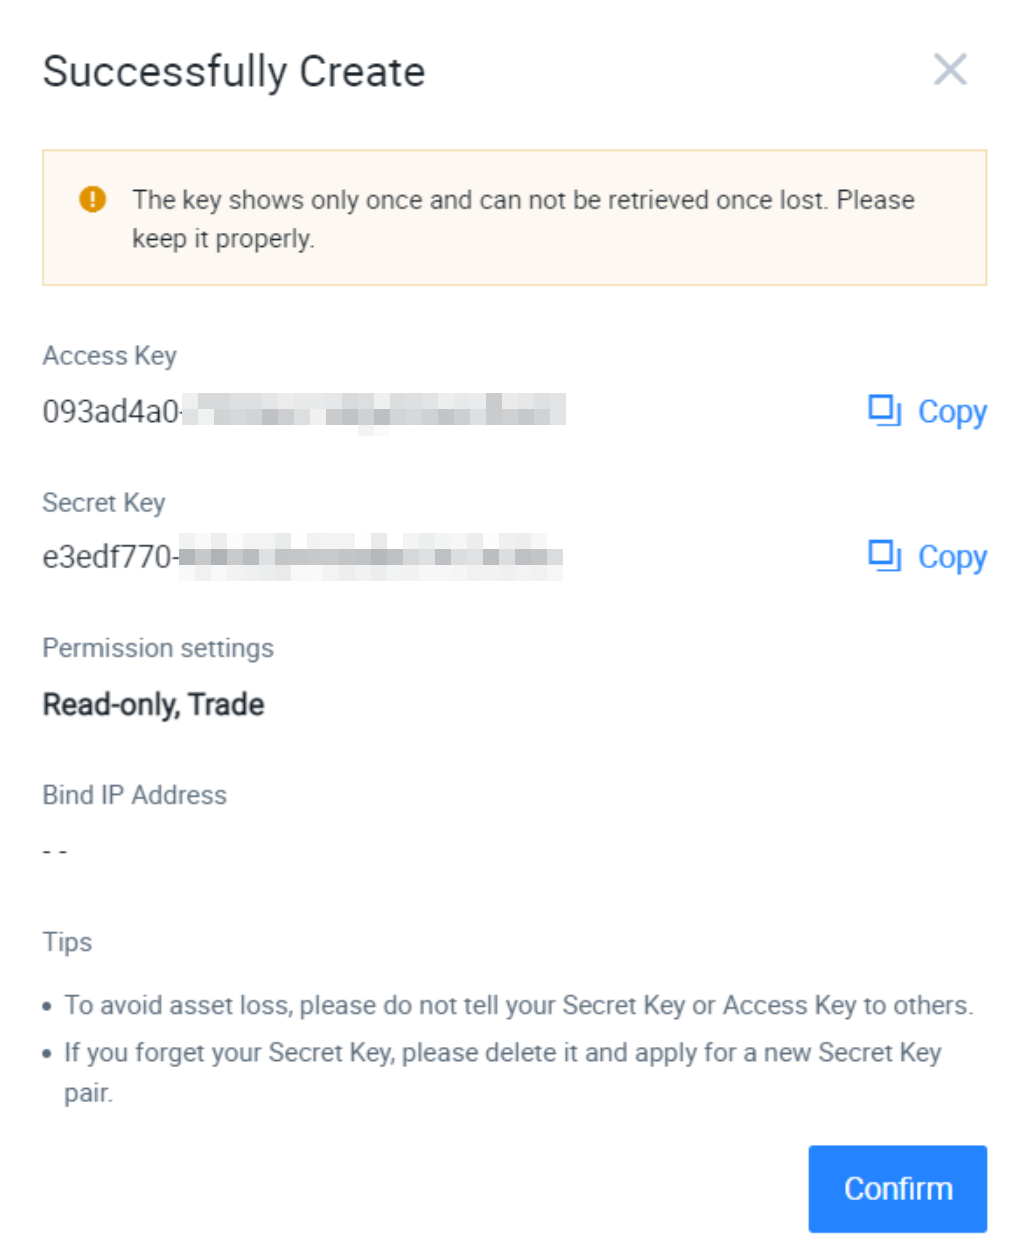
Task: Click the Read-only, Trade permission text
Action: click(153, 704)
